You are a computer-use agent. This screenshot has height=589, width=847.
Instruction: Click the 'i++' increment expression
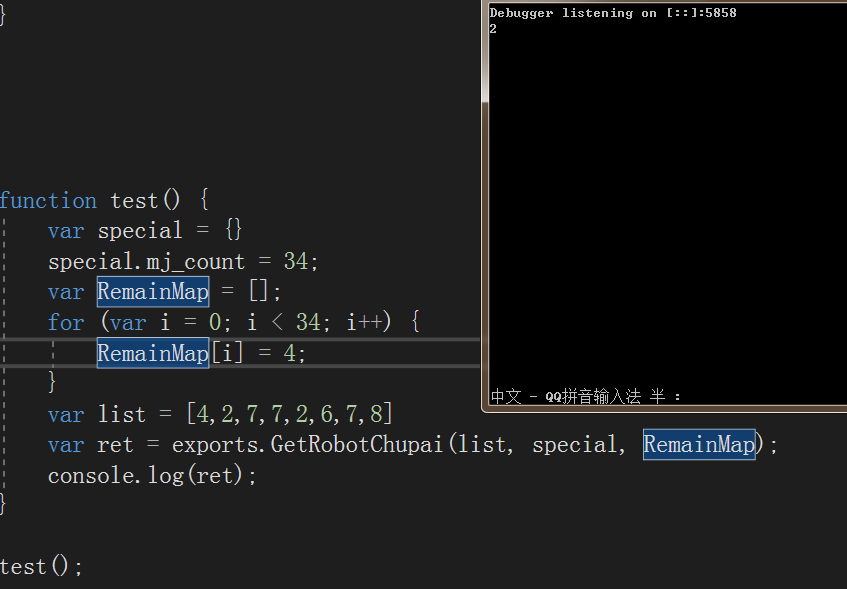[x=365, y=323]
